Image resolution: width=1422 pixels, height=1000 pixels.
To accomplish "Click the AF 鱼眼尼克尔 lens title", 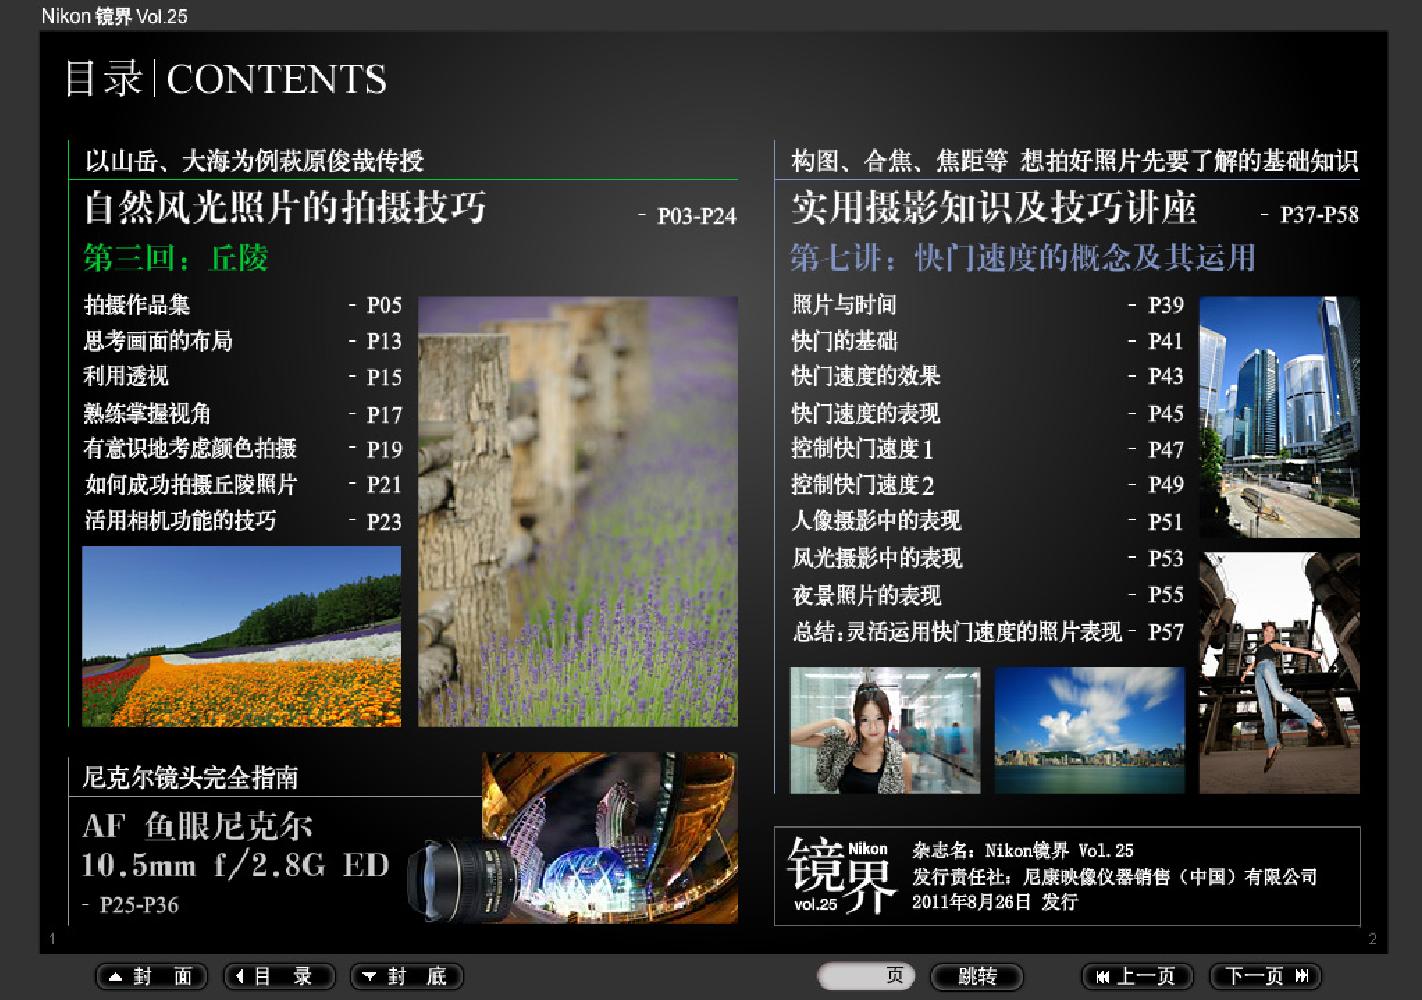I will pyautogui.click(x=236, y=846).
